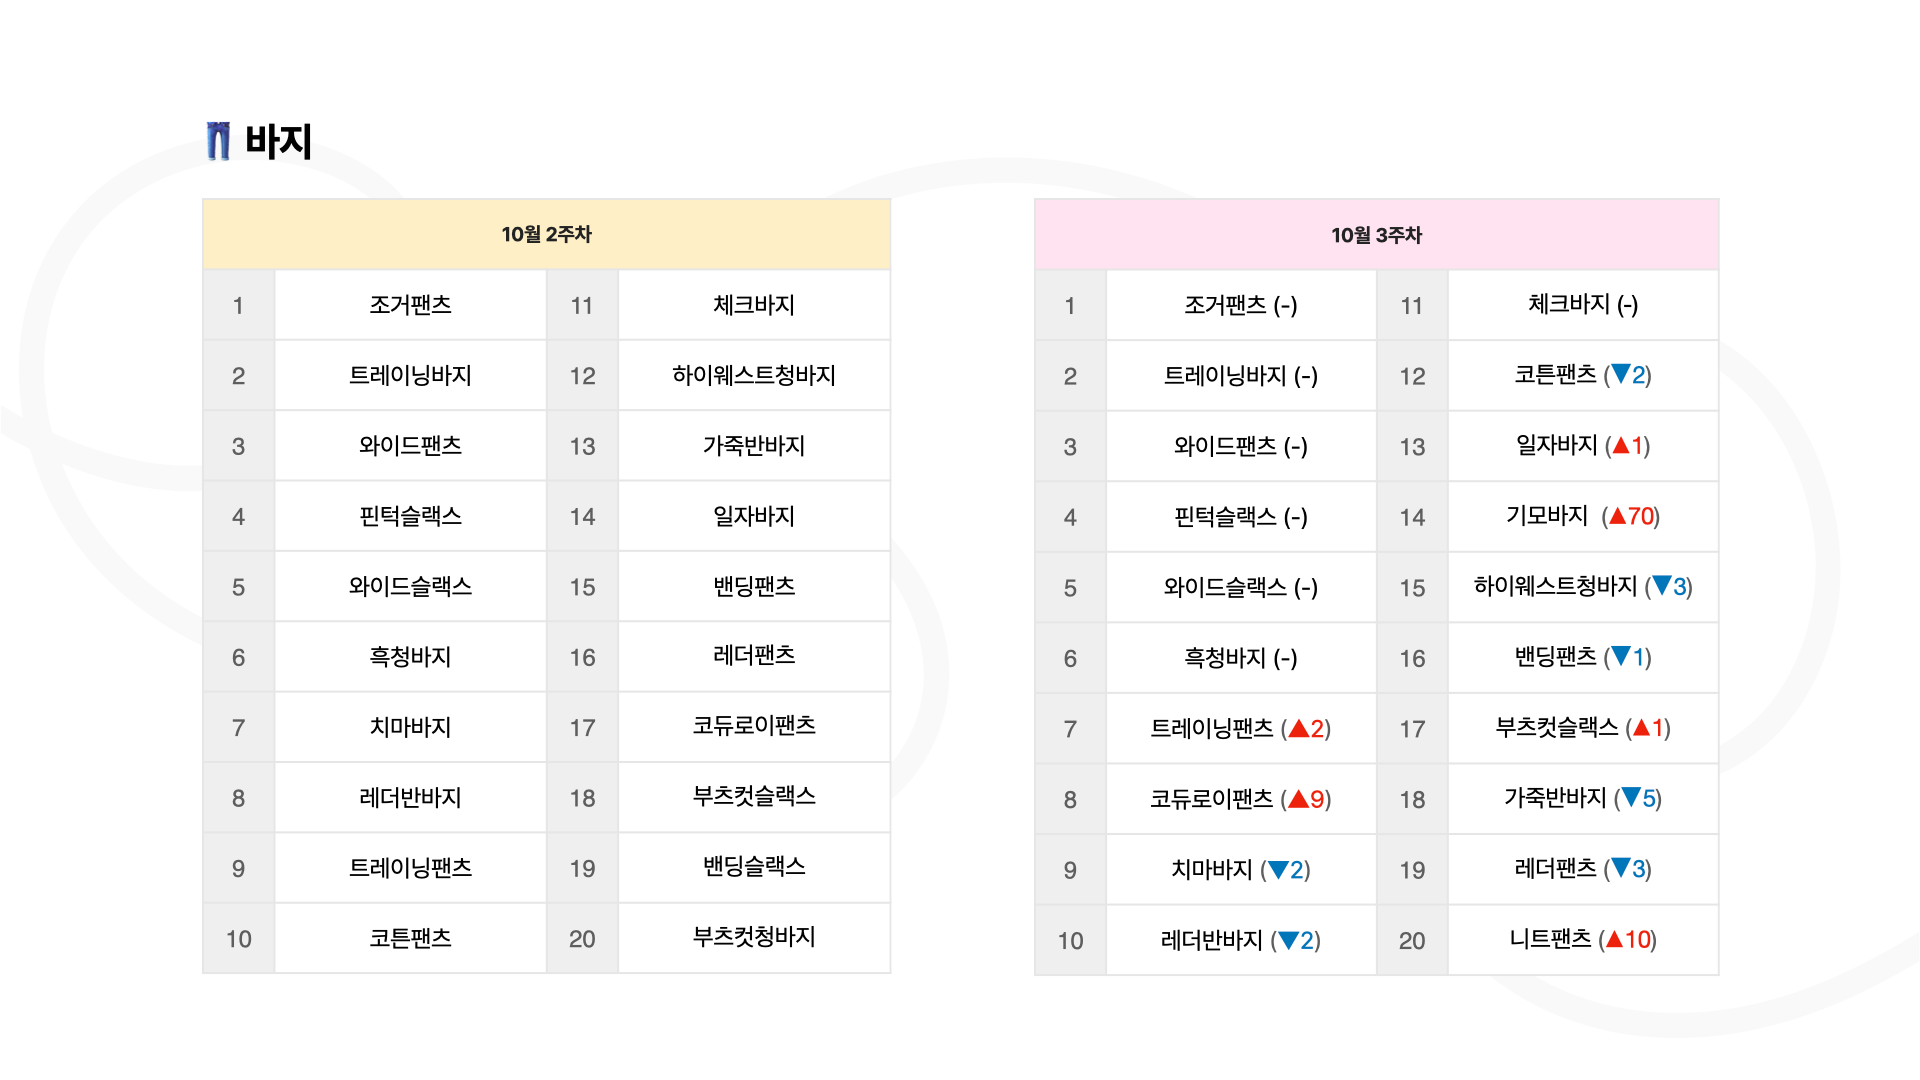The height and width of the screenshot is (1080, 1920).
Task: Select 밴딩슬랙스 at rank 19
Action: (x=755, y=867)
